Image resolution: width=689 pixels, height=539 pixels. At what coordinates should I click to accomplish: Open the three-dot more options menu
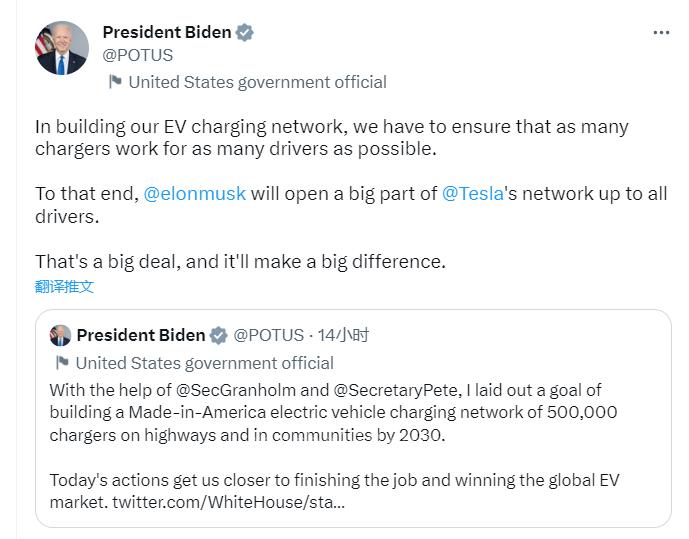pos(661,32)
